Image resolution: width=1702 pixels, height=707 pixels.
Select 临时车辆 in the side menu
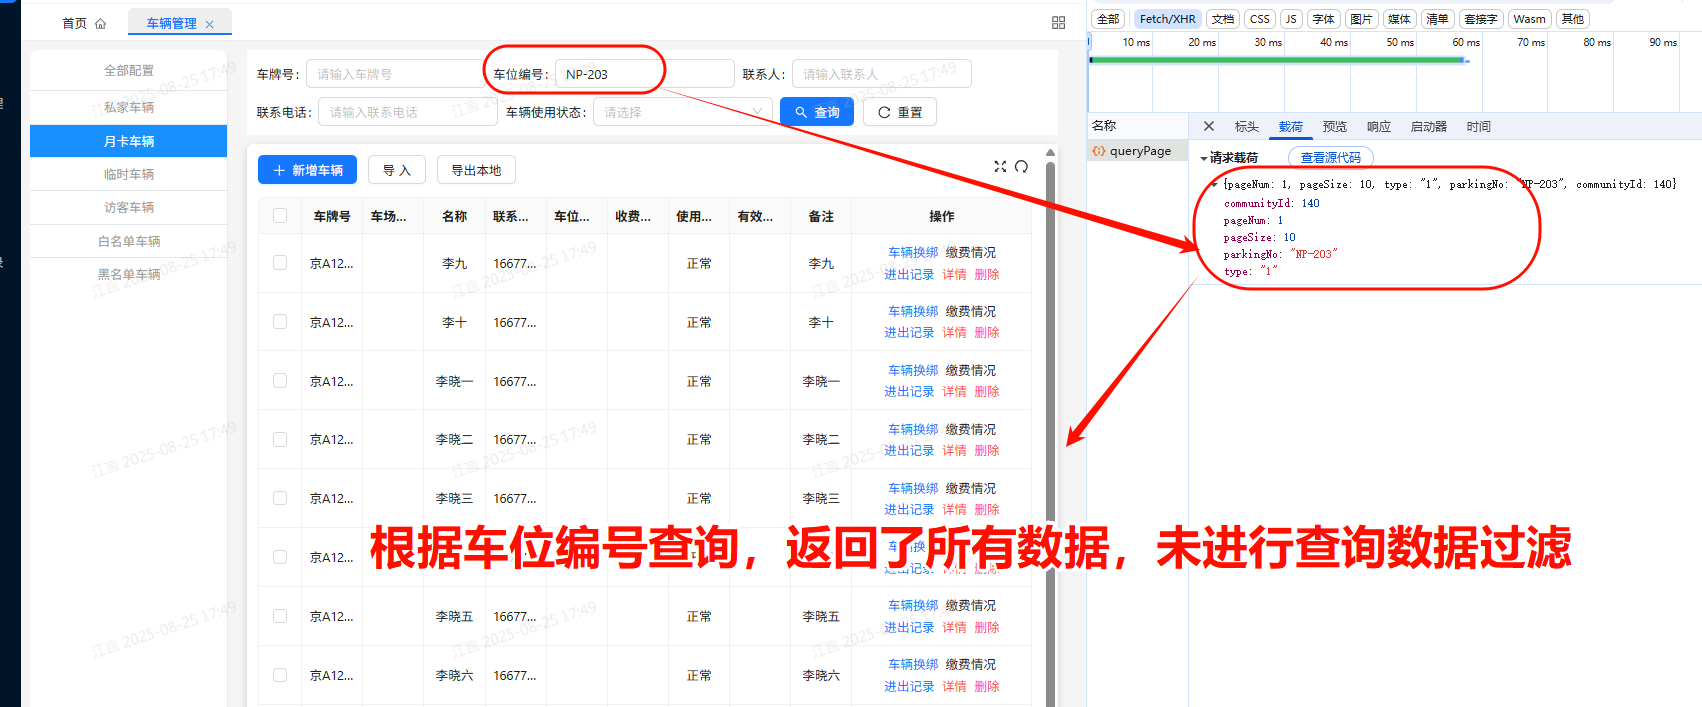coord(129,174)
